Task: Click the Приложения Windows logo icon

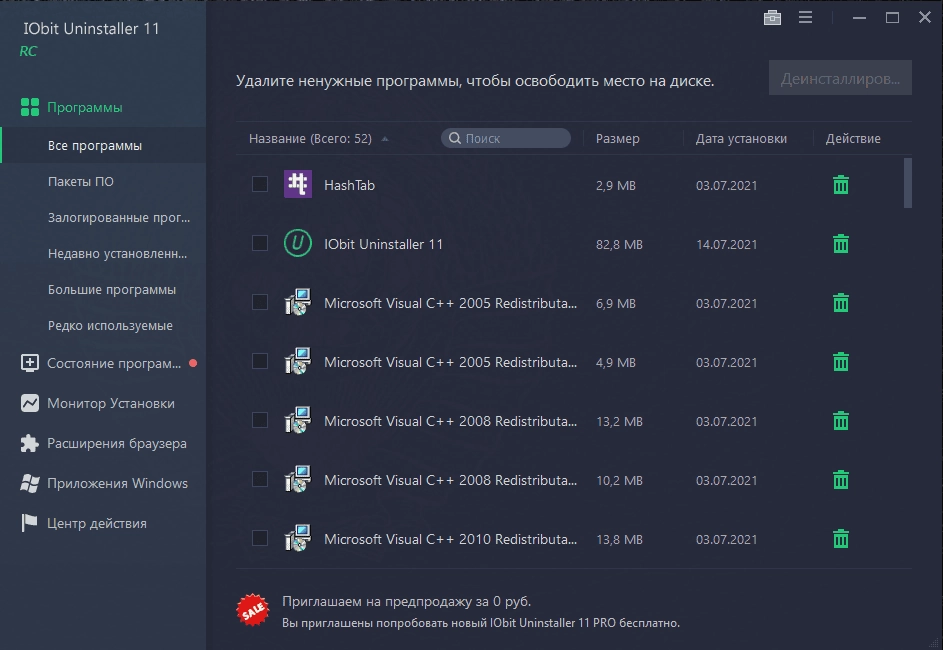Action: click(x=29, y=483)
